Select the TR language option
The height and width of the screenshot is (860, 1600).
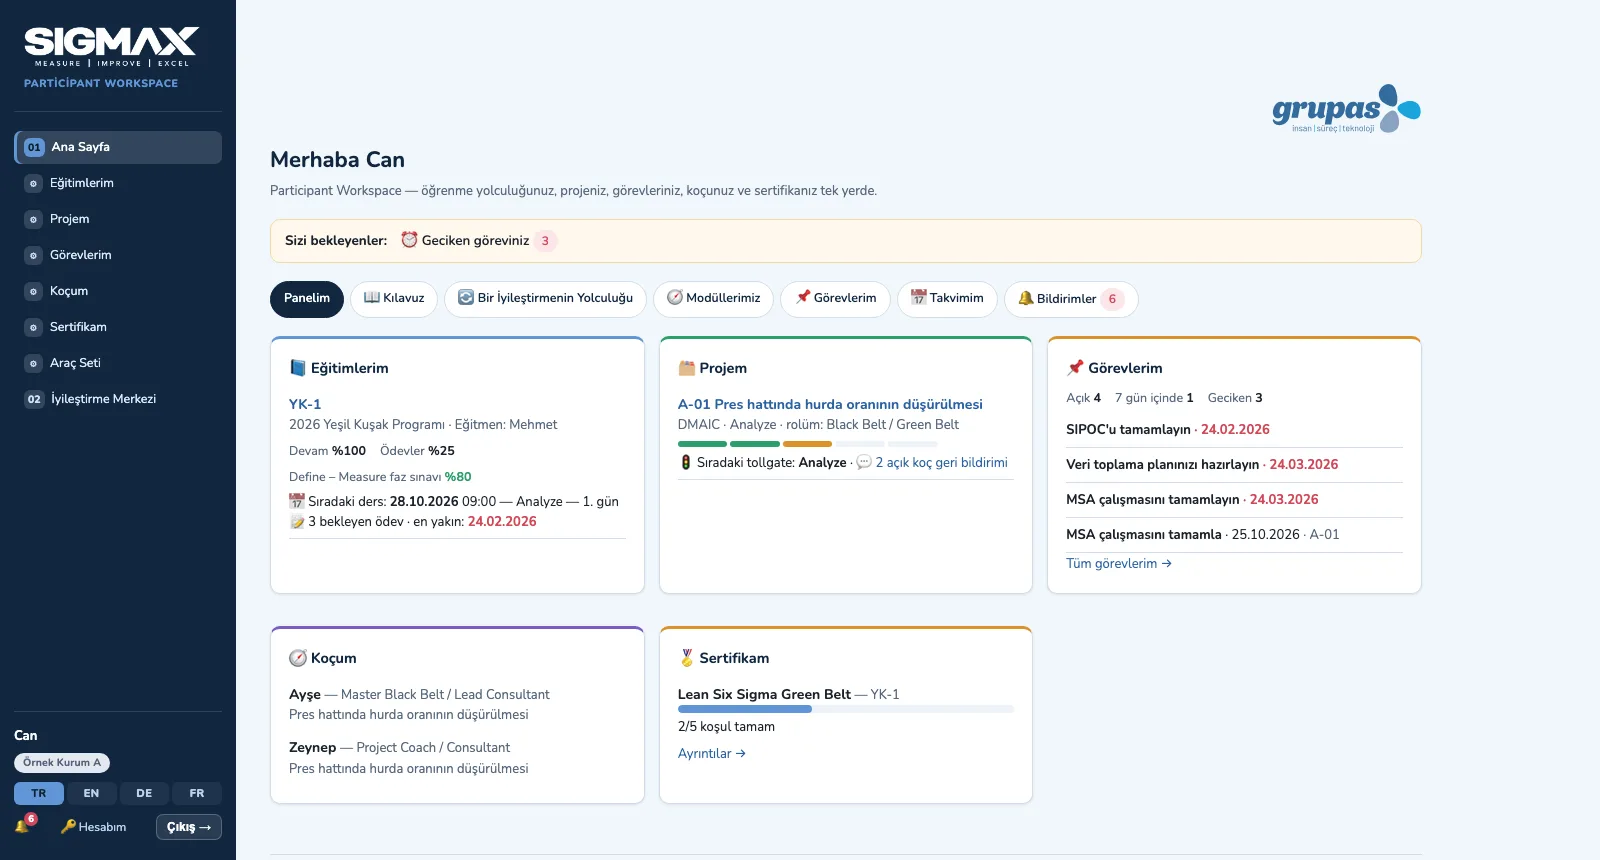click(x=39, y=794)
